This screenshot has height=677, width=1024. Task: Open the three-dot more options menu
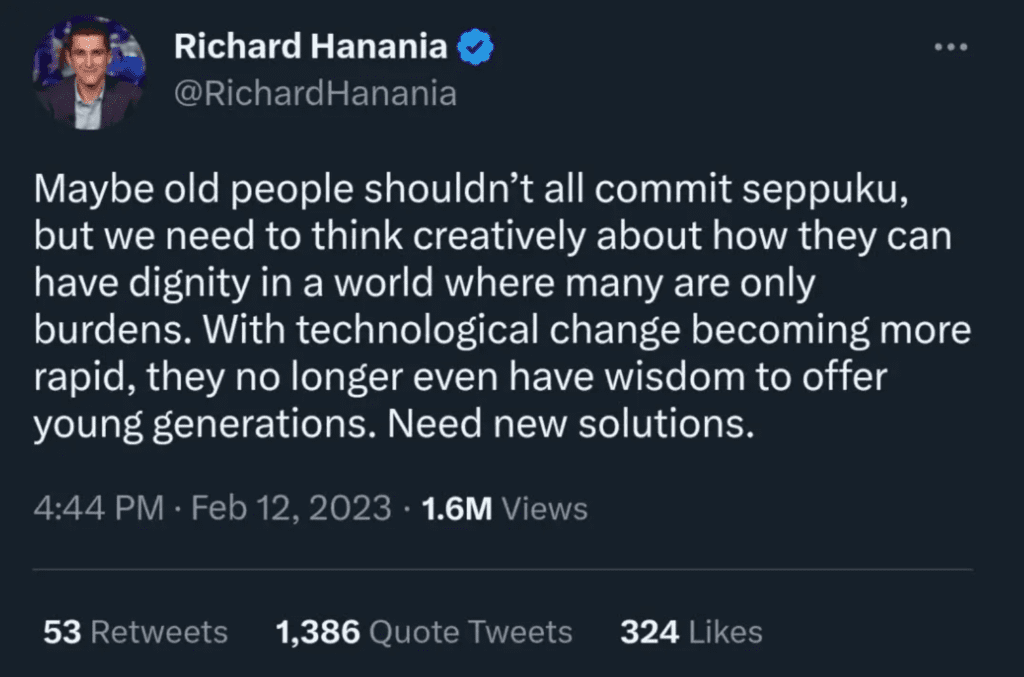point(949,47)
